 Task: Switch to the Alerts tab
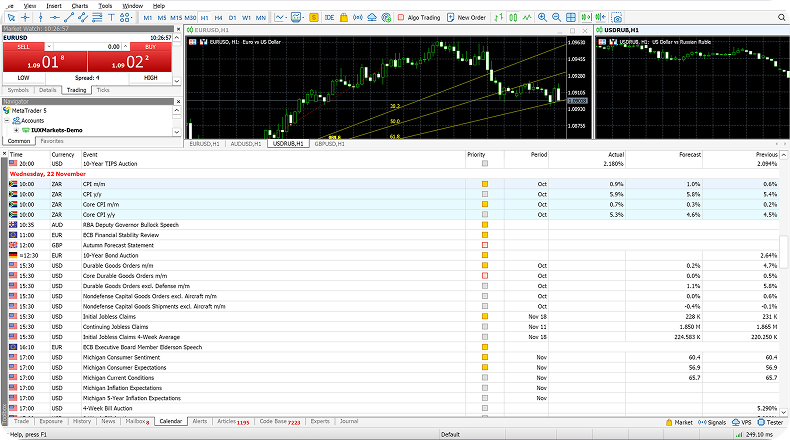click(200, 422)
